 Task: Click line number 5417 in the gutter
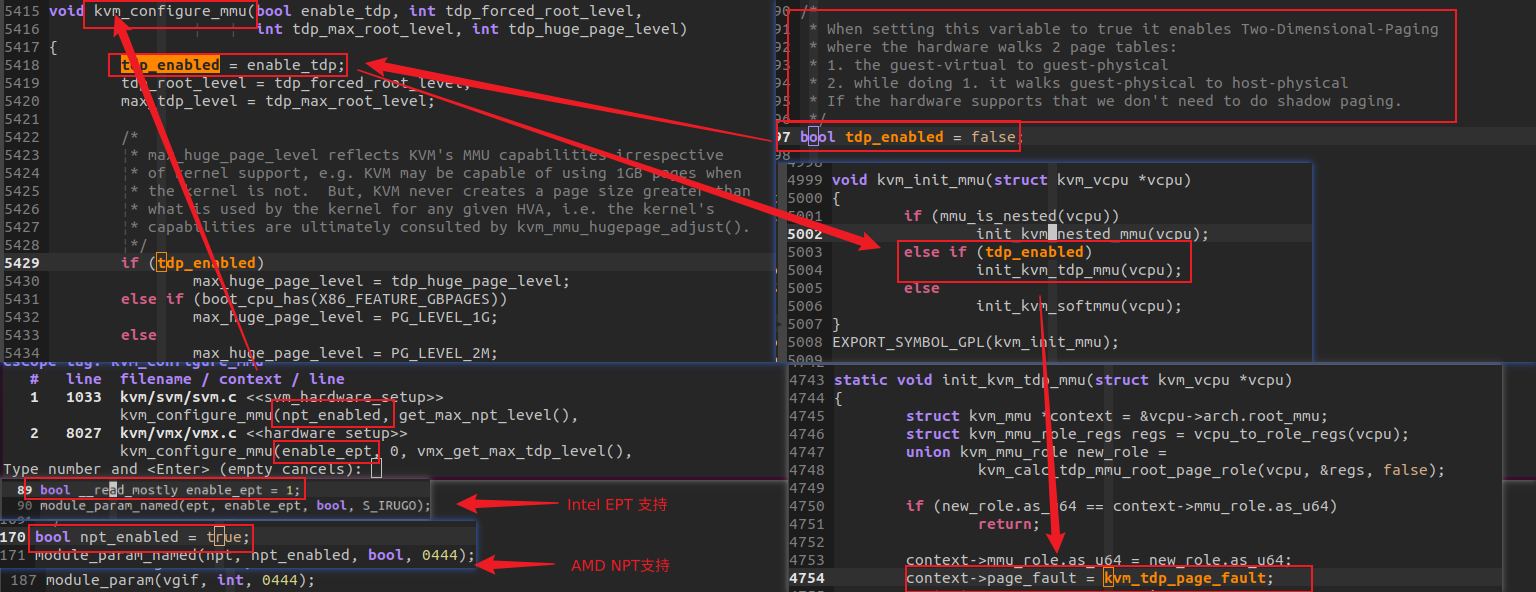(x=22, y=47)
